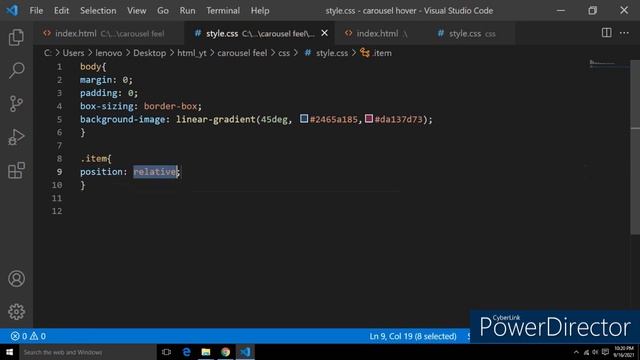This screenshot has height=360, width=640.
Task: Click the VS Code logo icon
Action: [12, 10]
